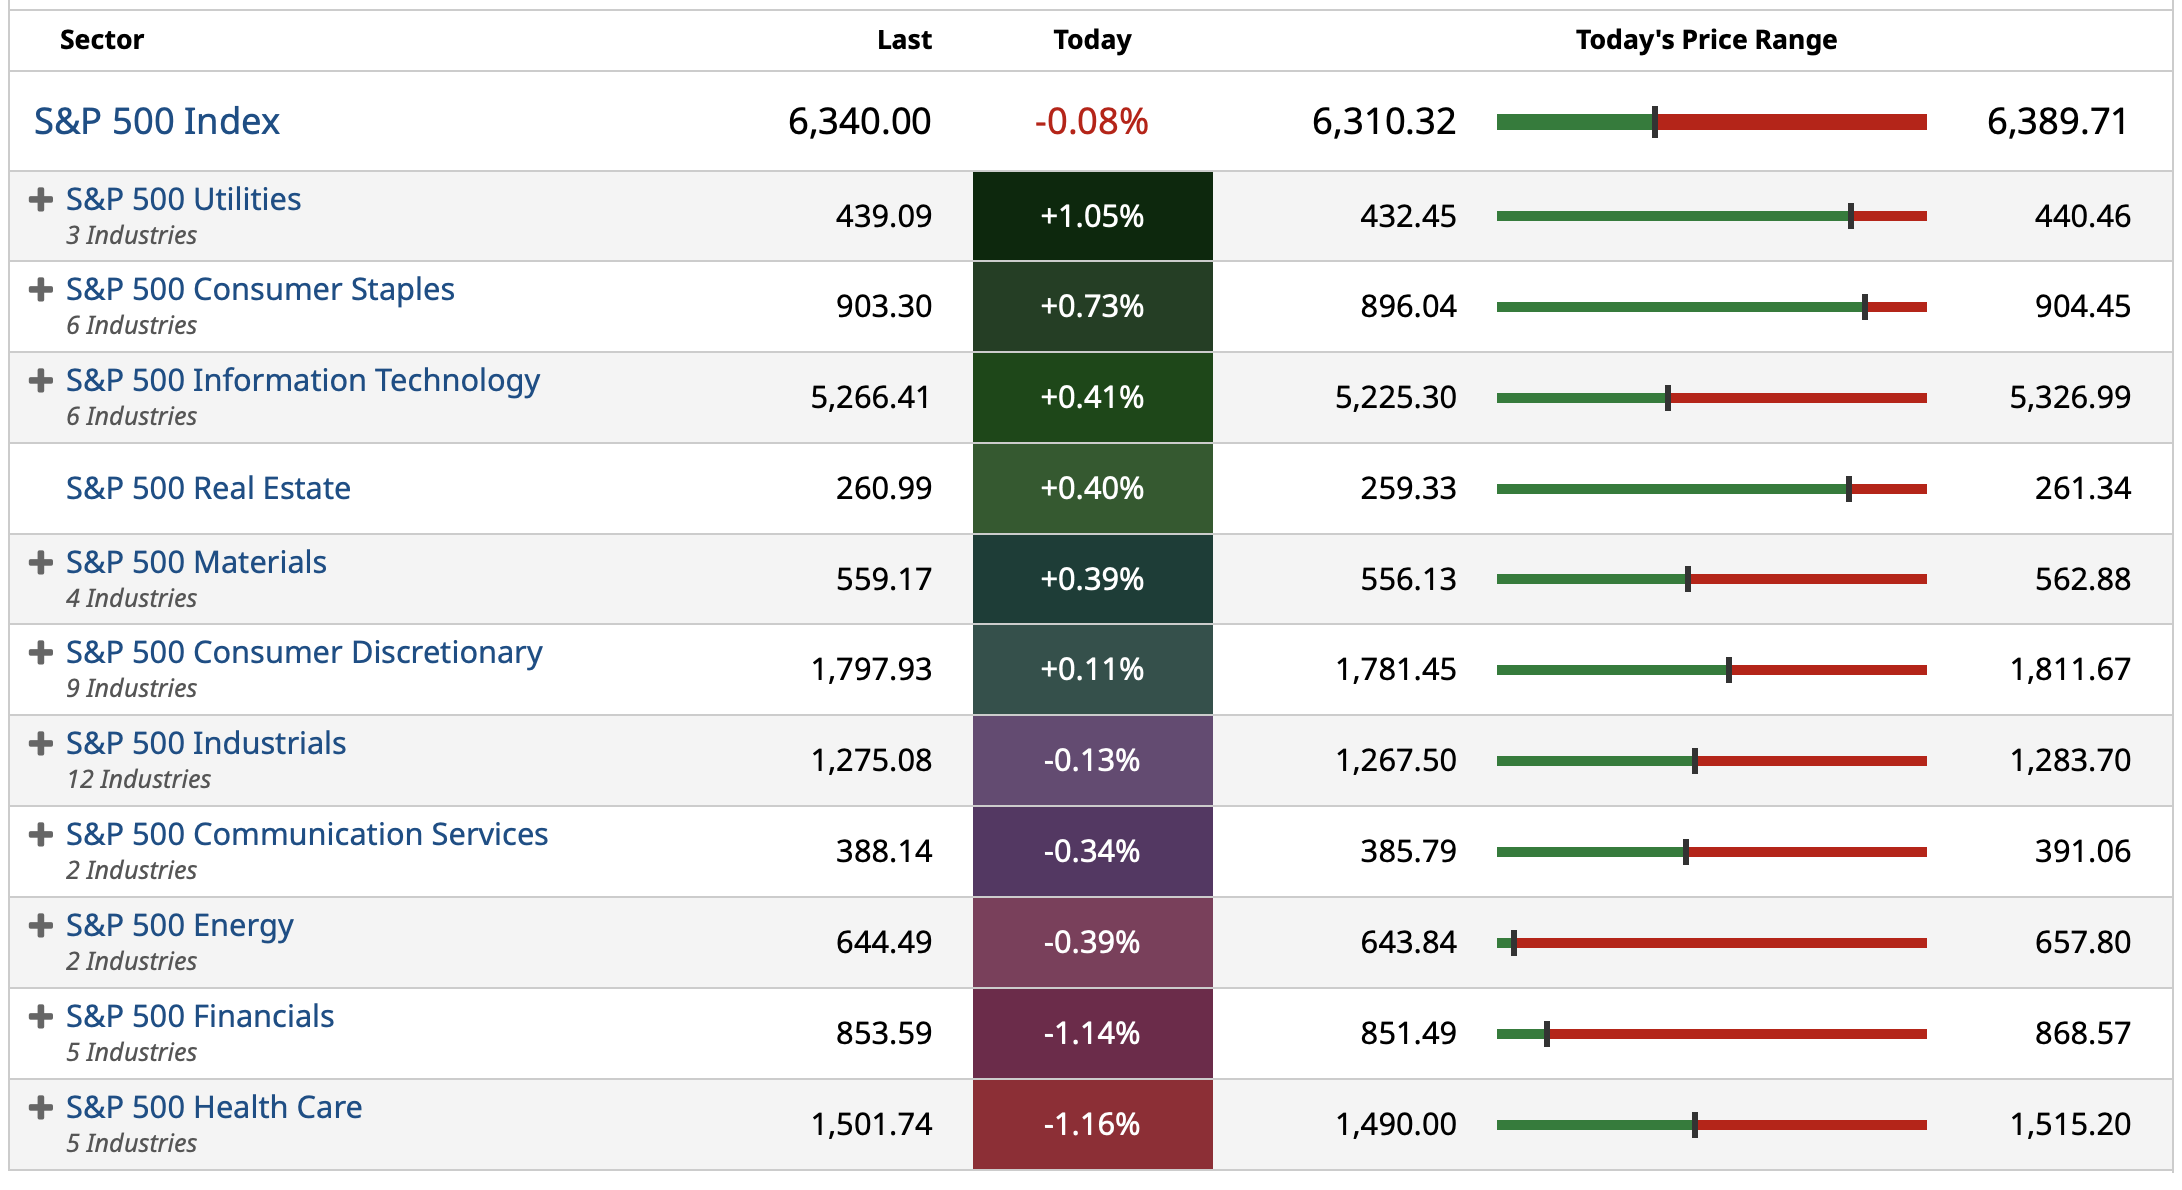The height and width of the screenshot is (1190, 2182).
Task: Expand the S&P 500 Energy sector
Action: 41,926
